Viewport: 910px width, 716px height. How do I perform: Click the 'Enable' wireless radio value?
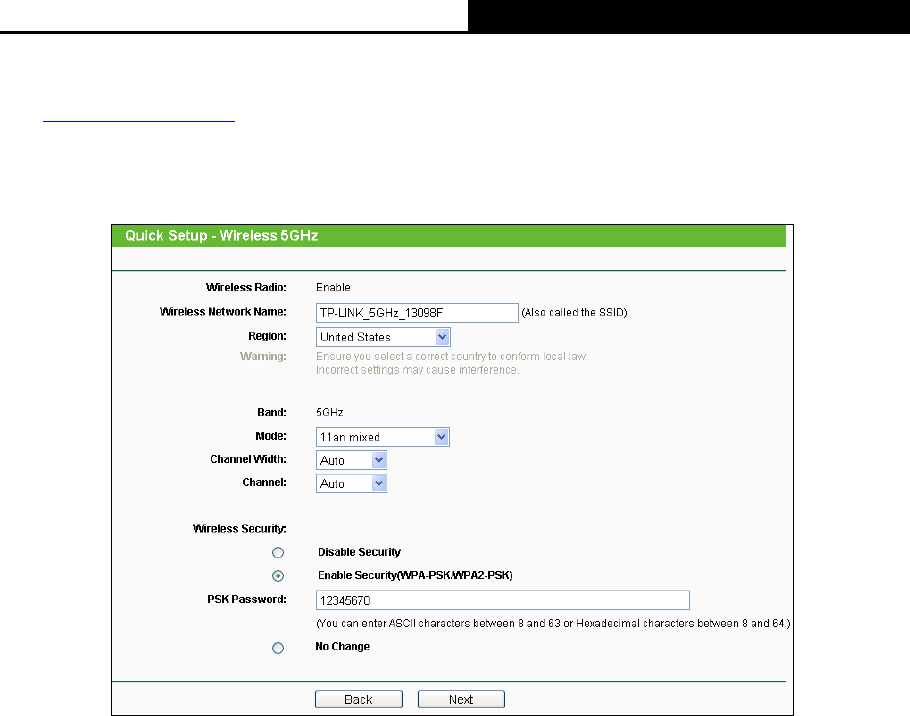click(333, 287)
